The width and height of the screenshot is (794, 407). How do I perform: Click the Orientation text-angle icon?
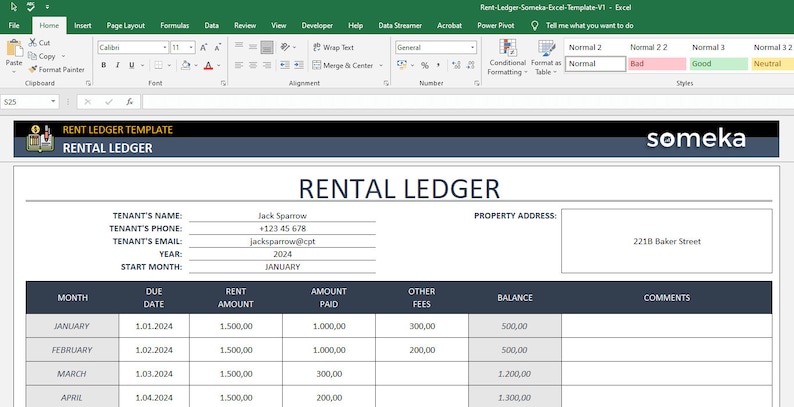pos(285,47)
